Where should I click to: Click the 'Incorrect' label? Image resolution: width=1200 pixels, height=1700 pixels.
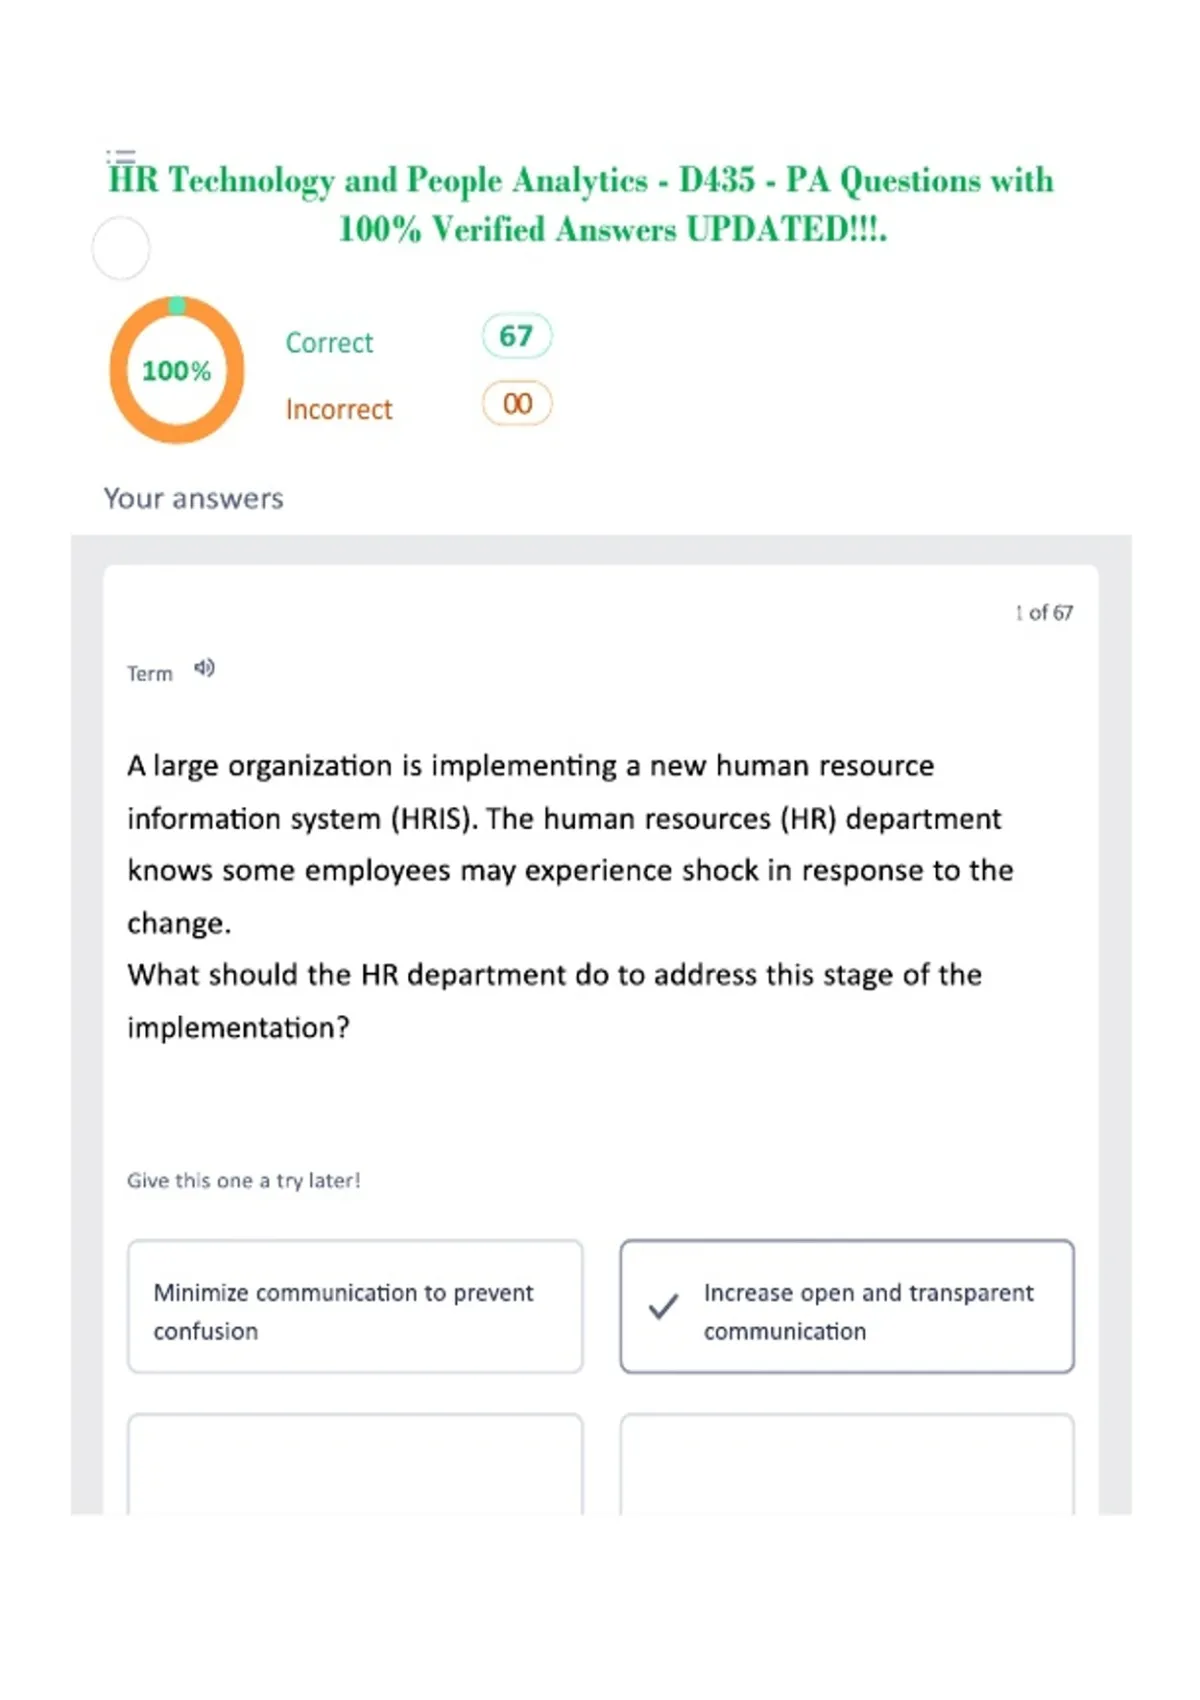tap(339, 410)
